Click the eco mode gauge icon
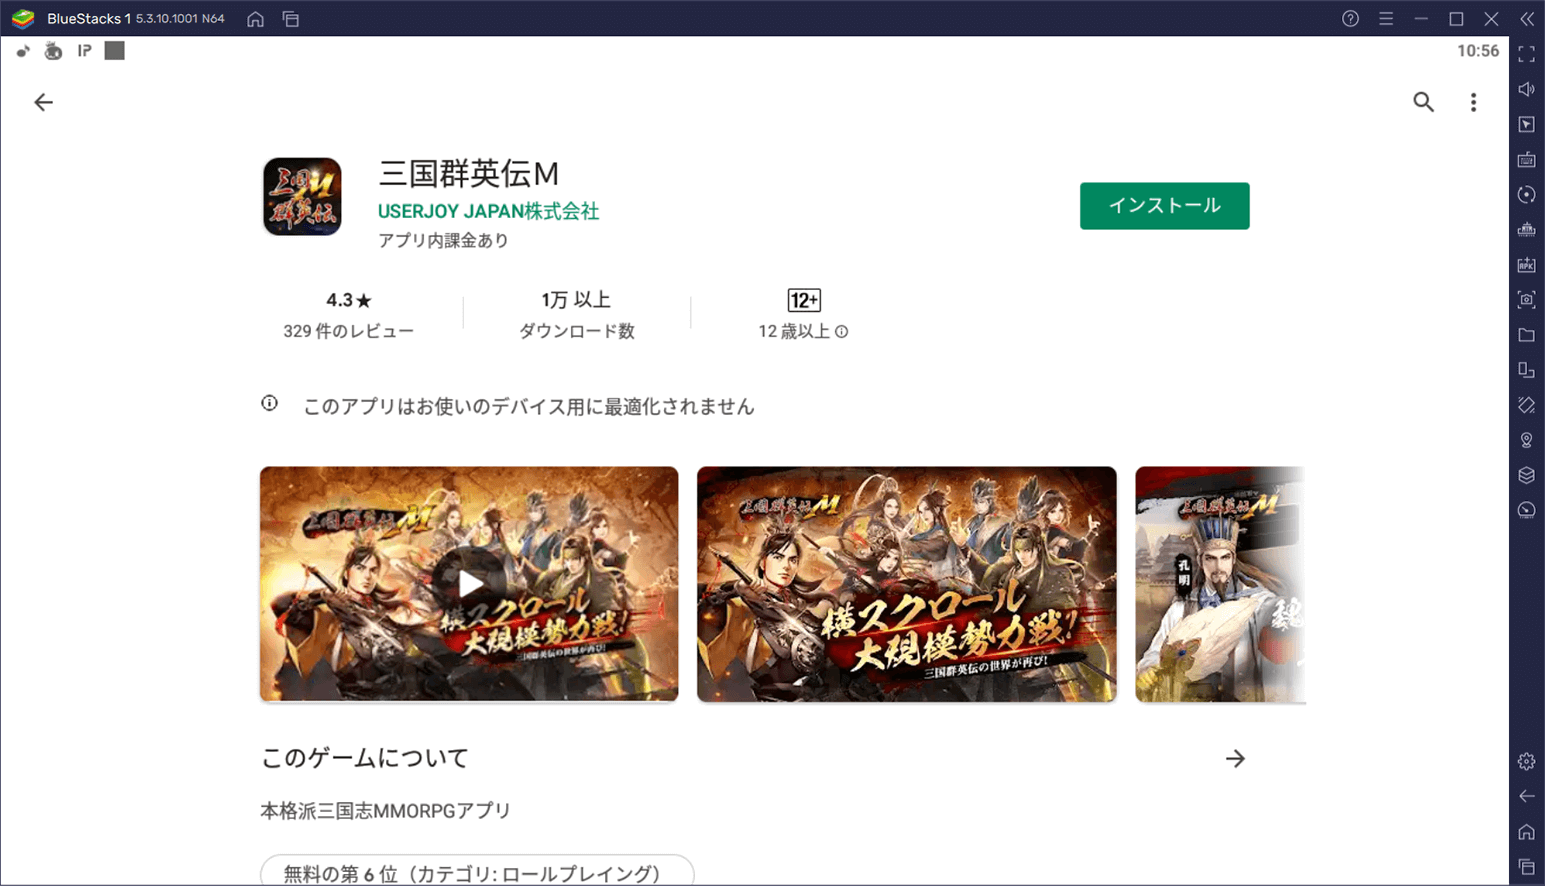The height and width of the screenshot is (886, 1545). 1526,510
